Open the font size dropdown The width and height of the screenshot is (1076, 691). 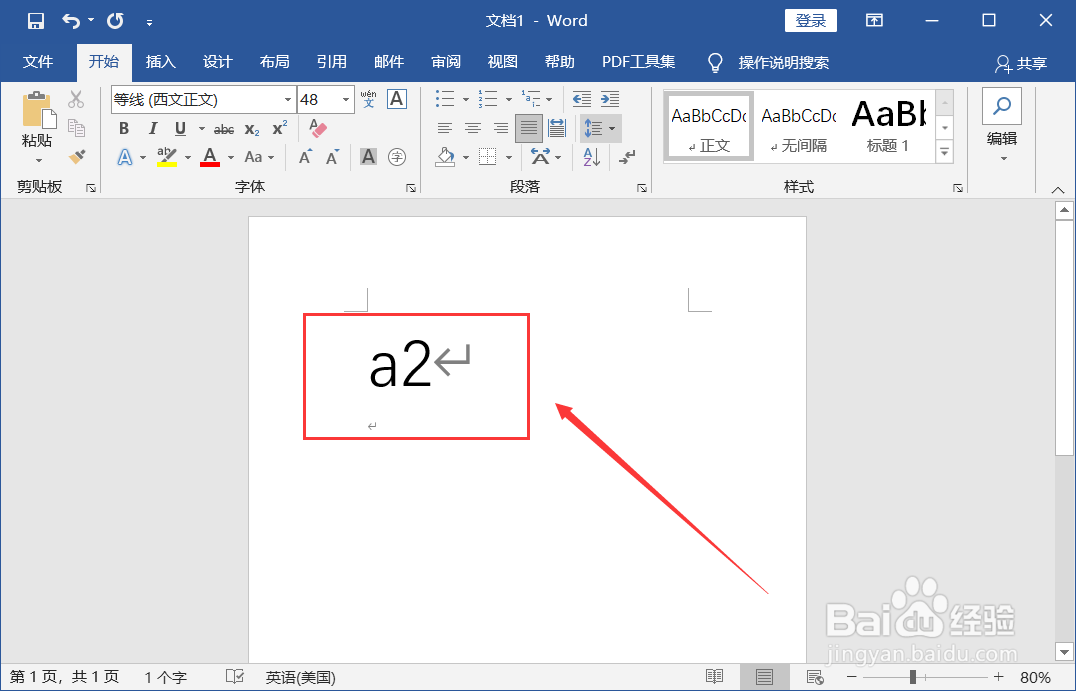point(346,100)
